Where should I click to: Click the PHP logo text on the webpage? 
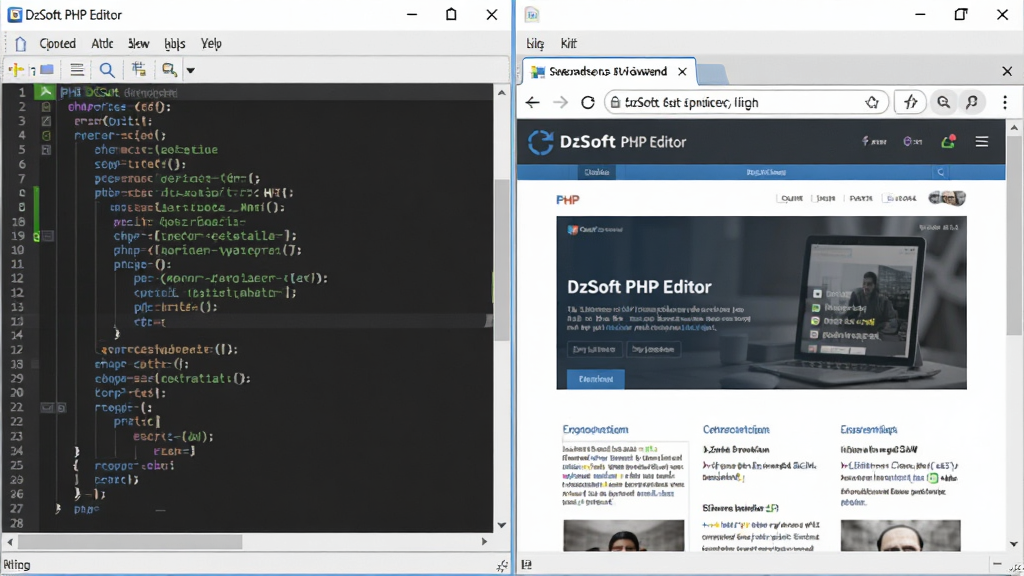point(568,200)
